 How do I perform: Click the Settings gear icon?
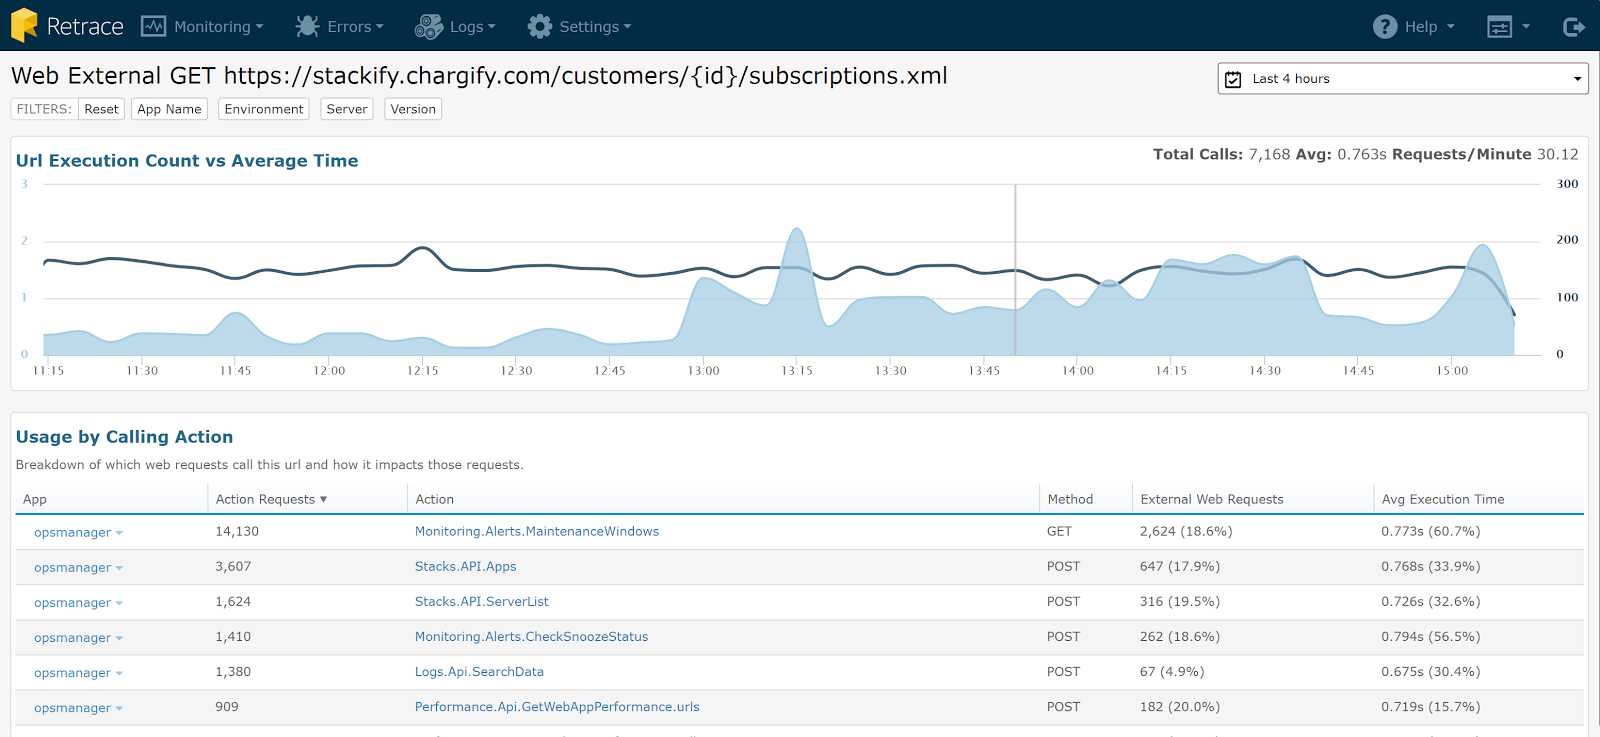coord(540,26)
